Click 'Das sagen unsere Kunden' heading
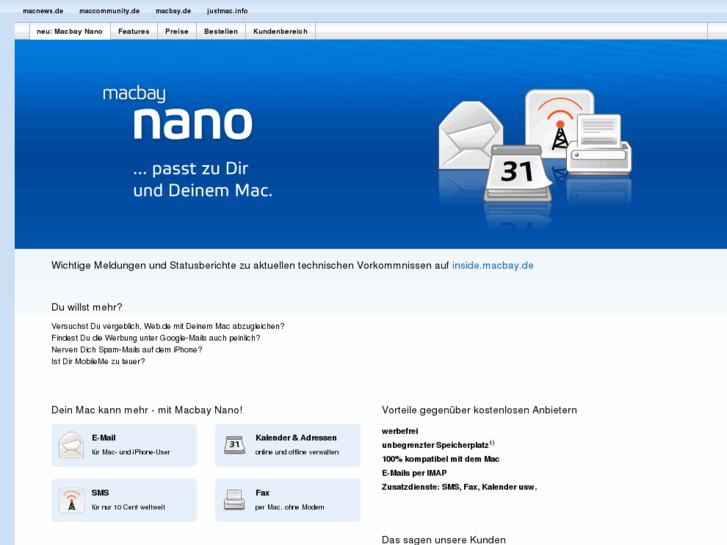Image resolution: width=727 pixels, height=545 pixels. pyautogui.click(x=443, y=540)
